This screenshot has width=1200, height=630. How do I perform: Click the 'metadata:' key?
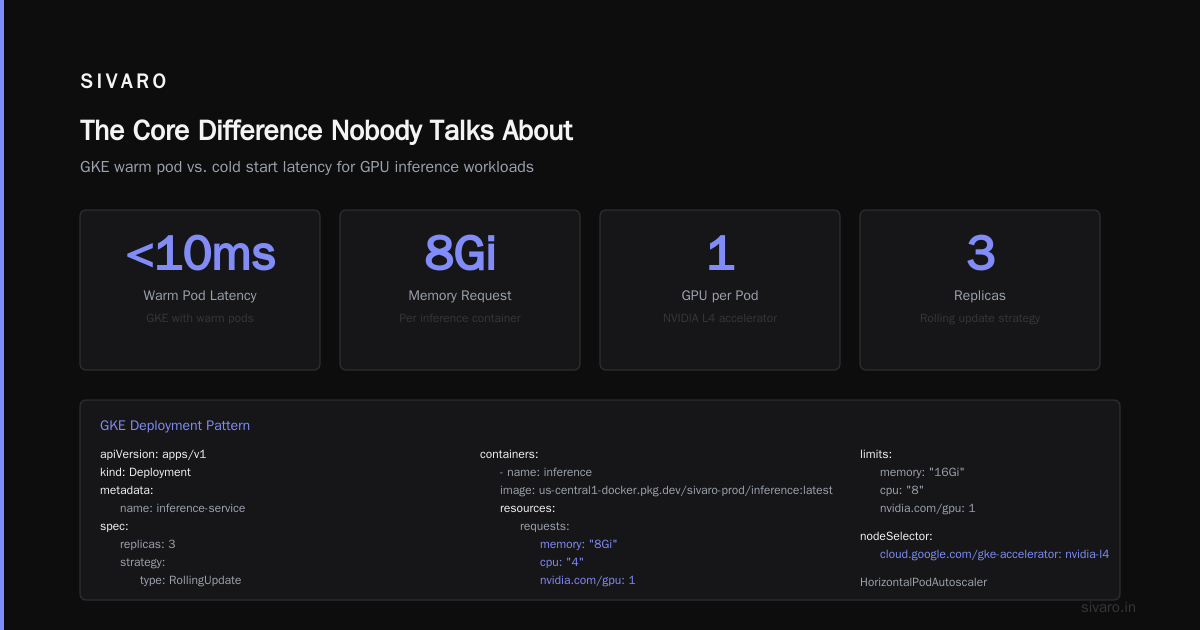[x=126, y=490]
